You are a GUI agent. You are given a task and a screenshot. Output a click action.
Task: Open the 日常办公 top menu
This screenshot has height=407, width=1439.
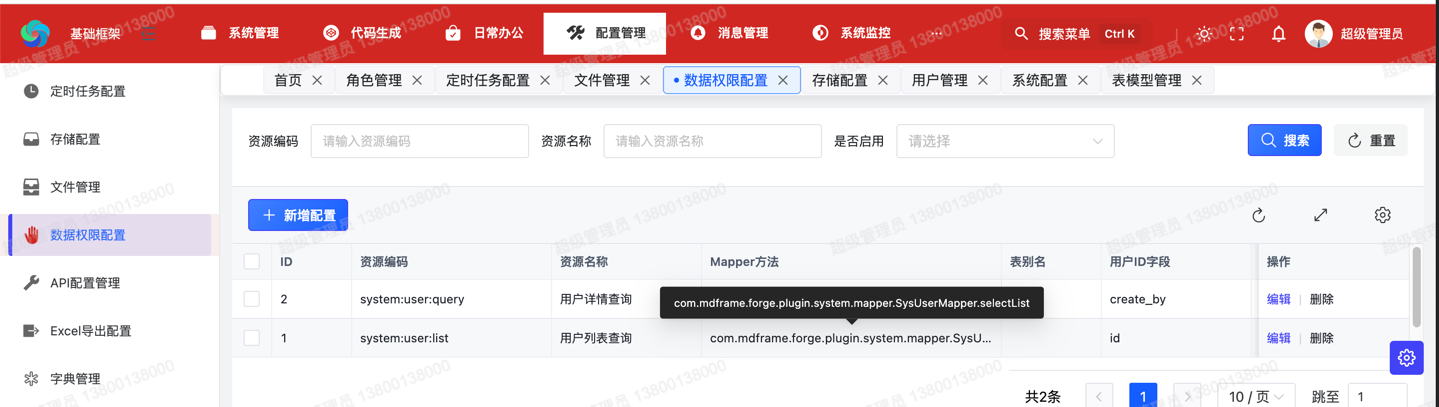(484, 33)
